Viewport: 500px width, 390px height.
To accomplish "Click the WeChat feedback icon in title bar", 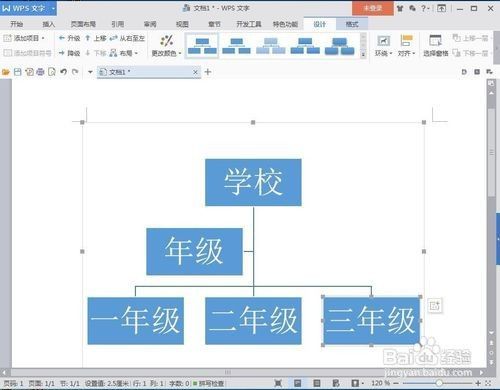I will coord(412,8).
